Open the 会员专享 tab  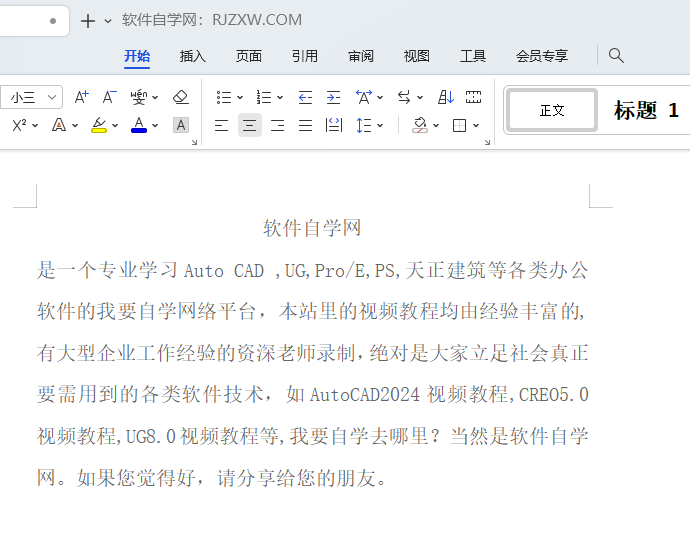(542, 56)
